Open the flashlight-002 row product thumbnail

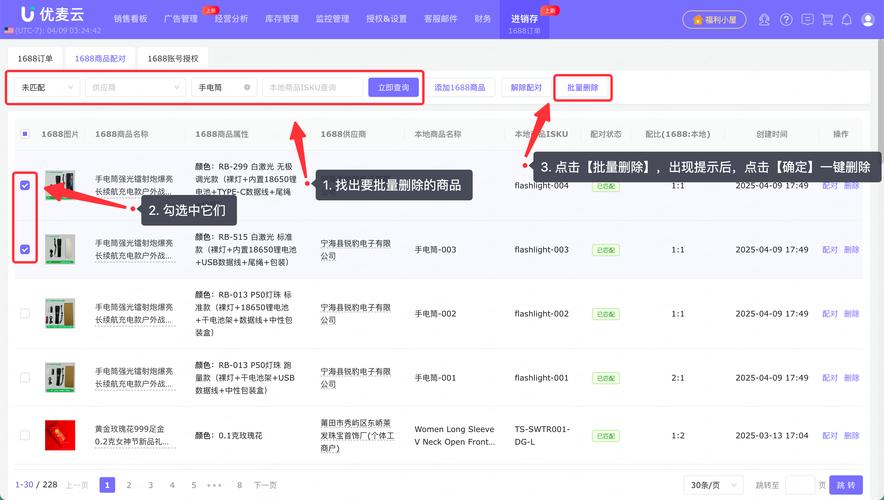click(60, 313)
